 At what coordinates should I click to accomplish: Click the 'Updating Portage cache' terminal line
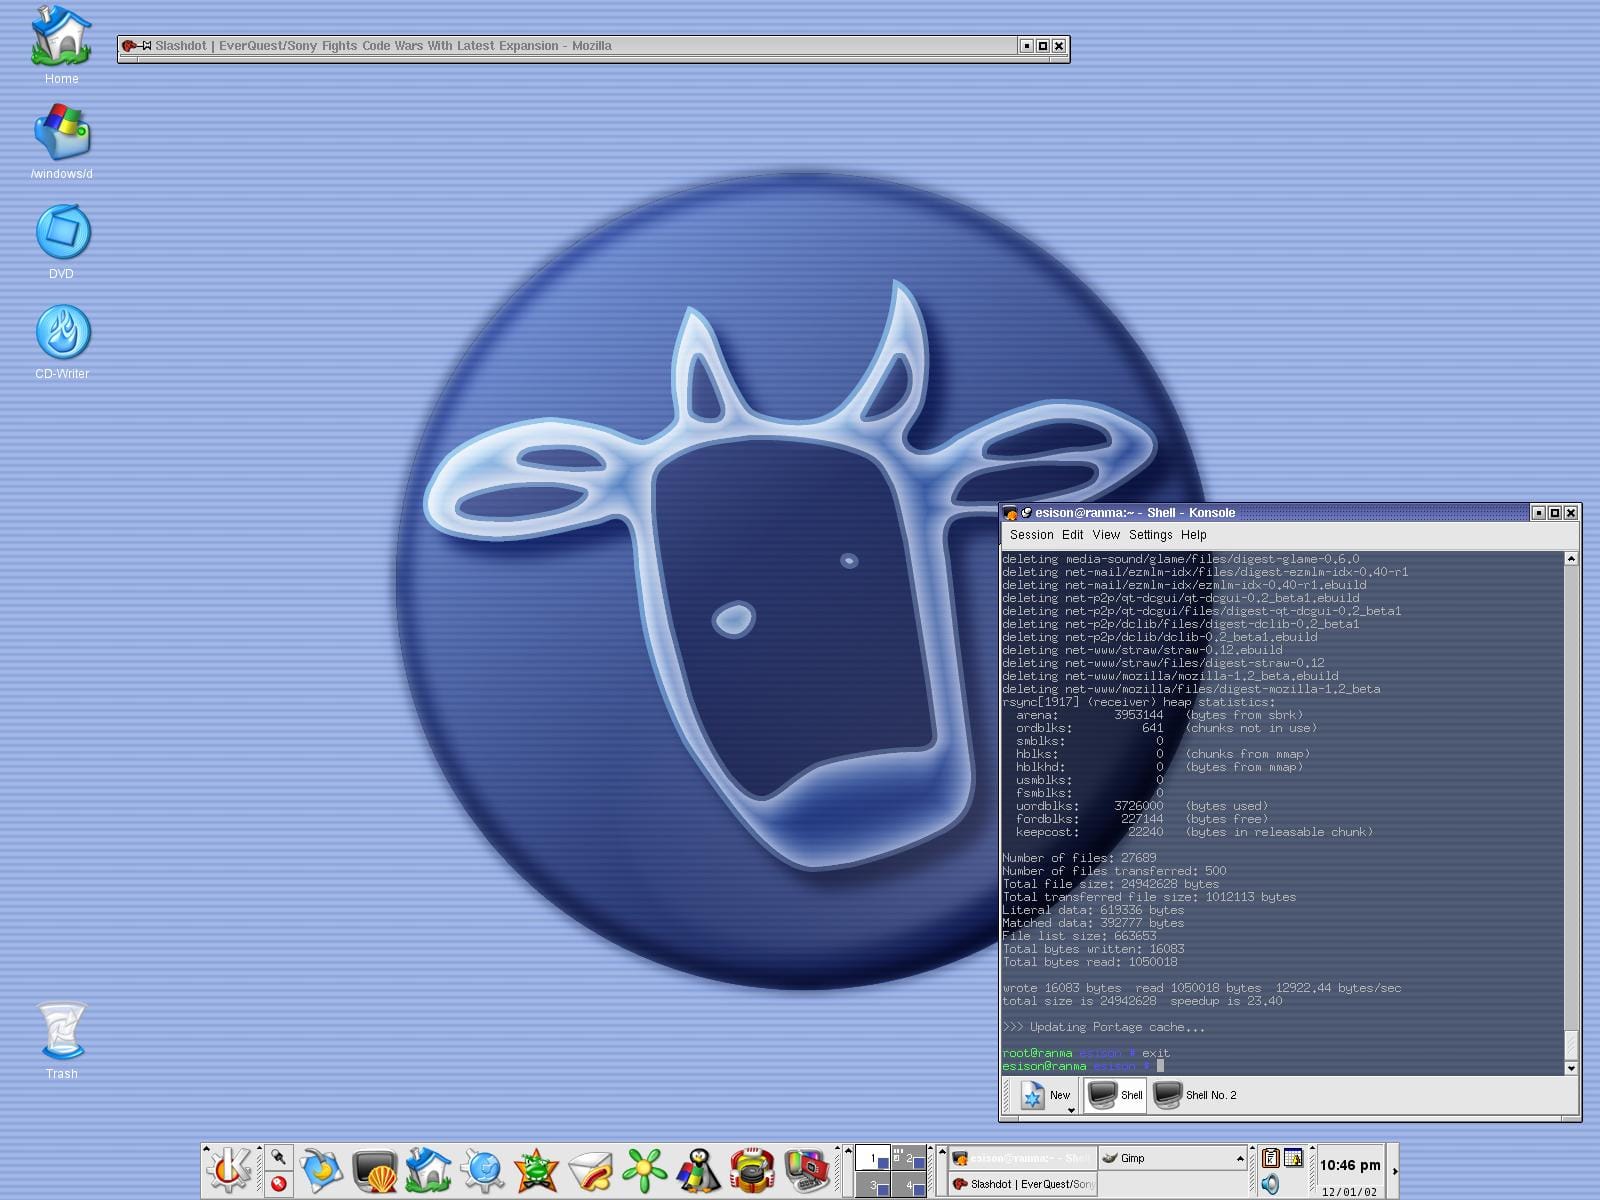tap(1104, 1027)
